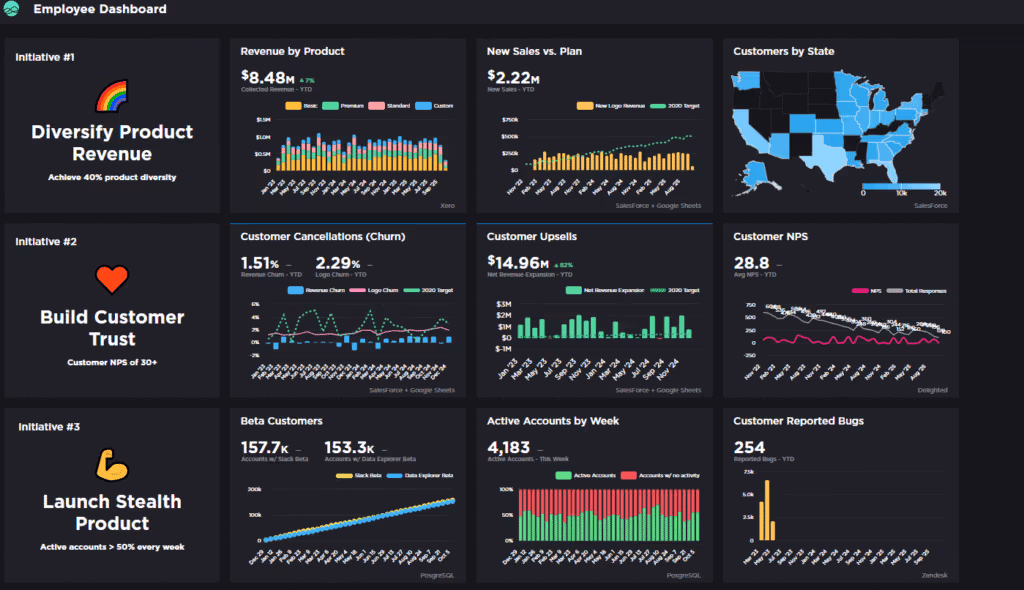Viewport: 1024px width, 590px height.
Task: Click the Delighted source label
Action: tap(932, 390)
